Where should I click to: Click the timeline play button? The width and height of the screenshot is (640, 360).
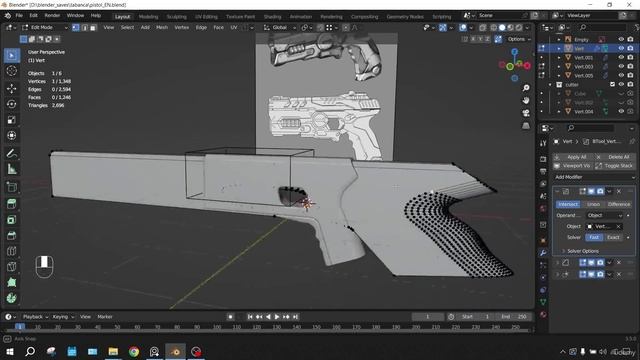point(277,317)
